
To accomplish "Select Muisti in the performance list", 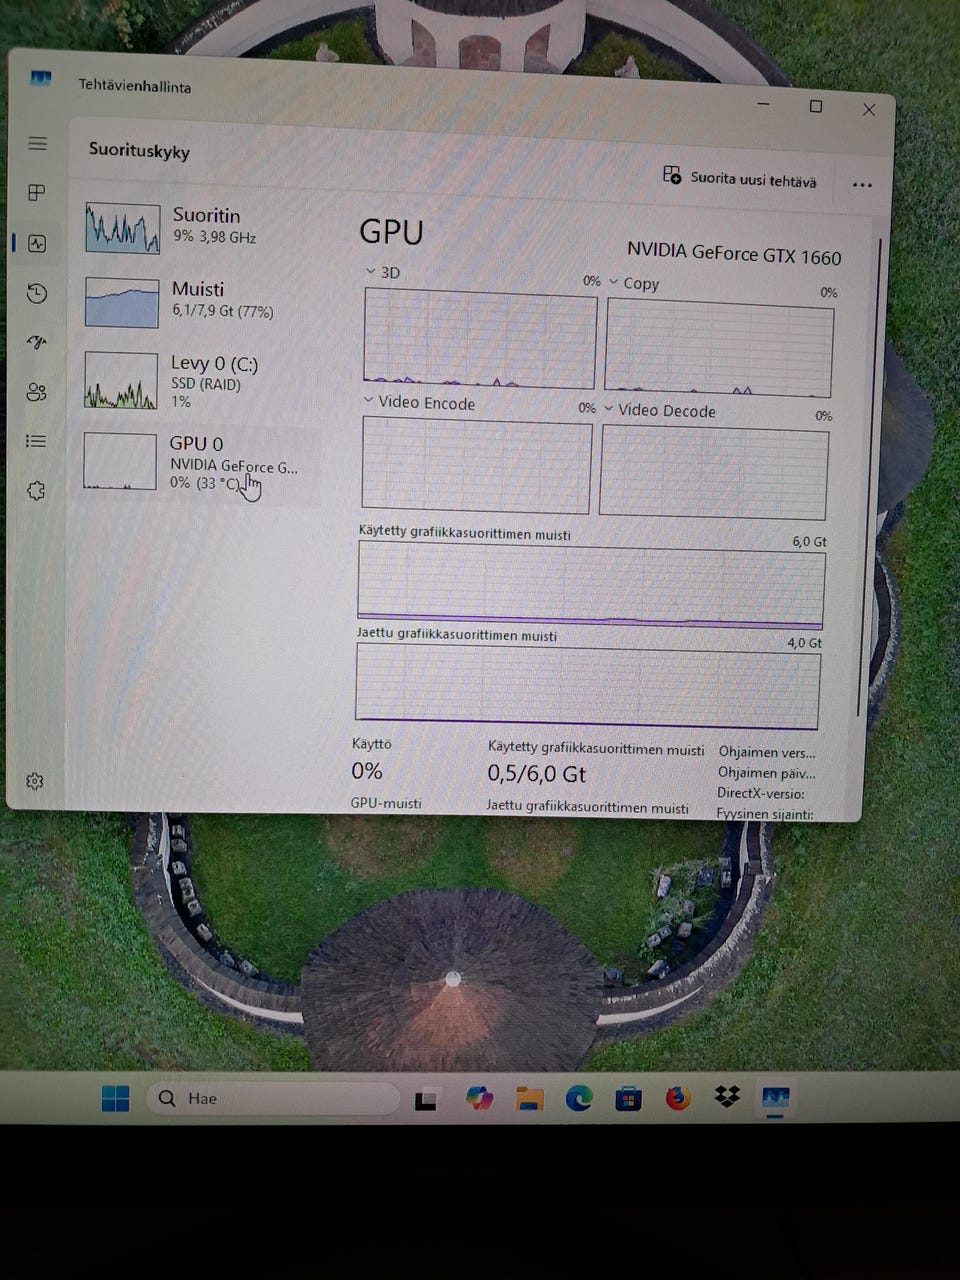I will pos(200,300).
